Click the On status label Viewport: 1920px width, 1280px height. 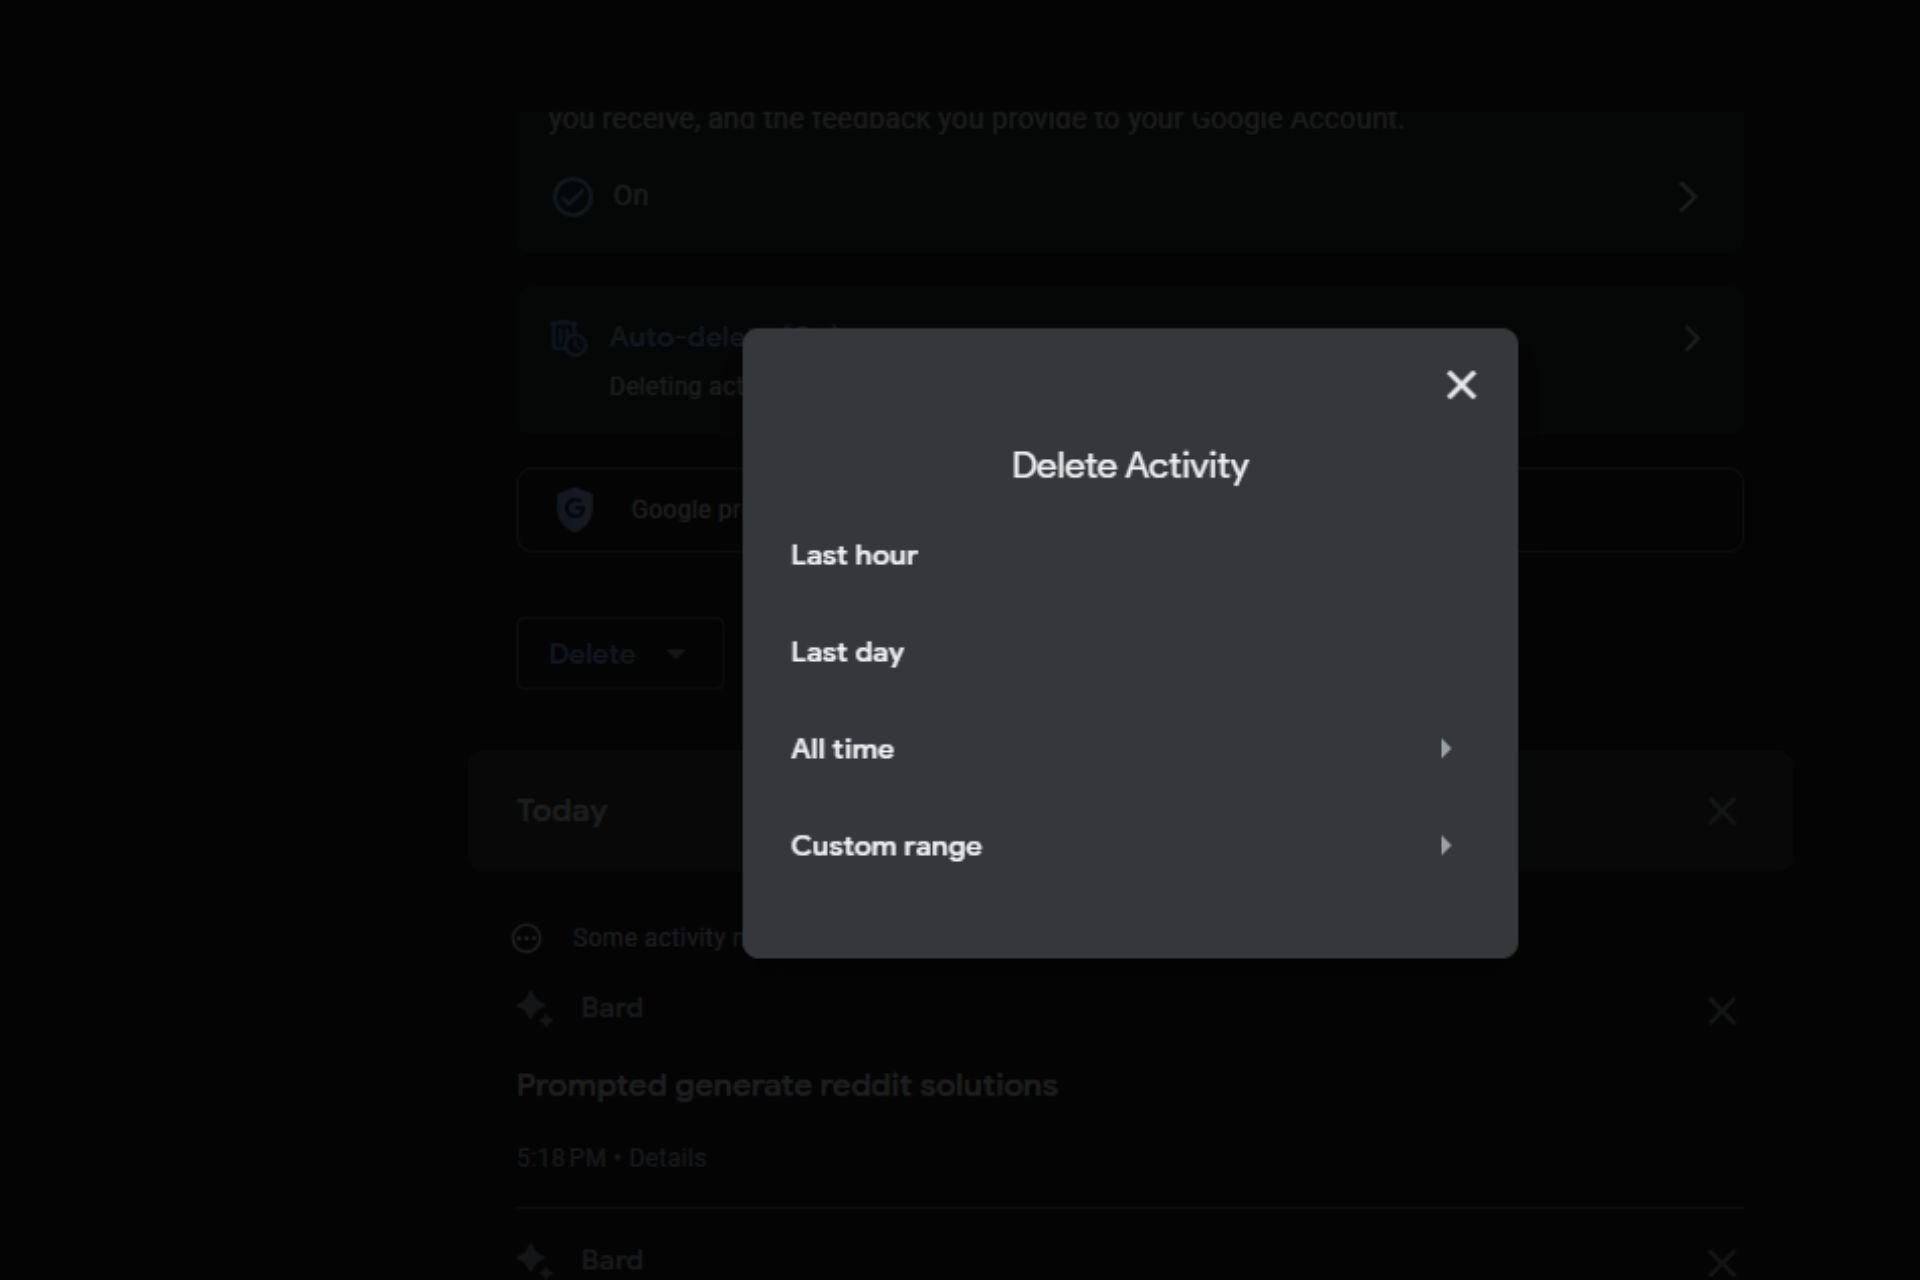[x=631, y=196]
